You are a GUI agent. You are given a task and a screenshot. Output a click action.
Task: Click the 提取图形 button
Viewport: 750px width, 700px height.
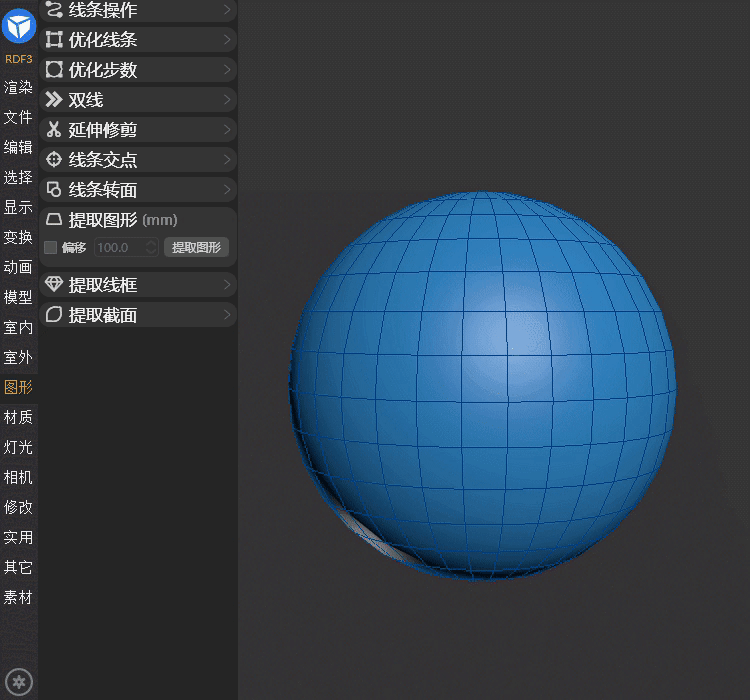click(x=197, y=247)
